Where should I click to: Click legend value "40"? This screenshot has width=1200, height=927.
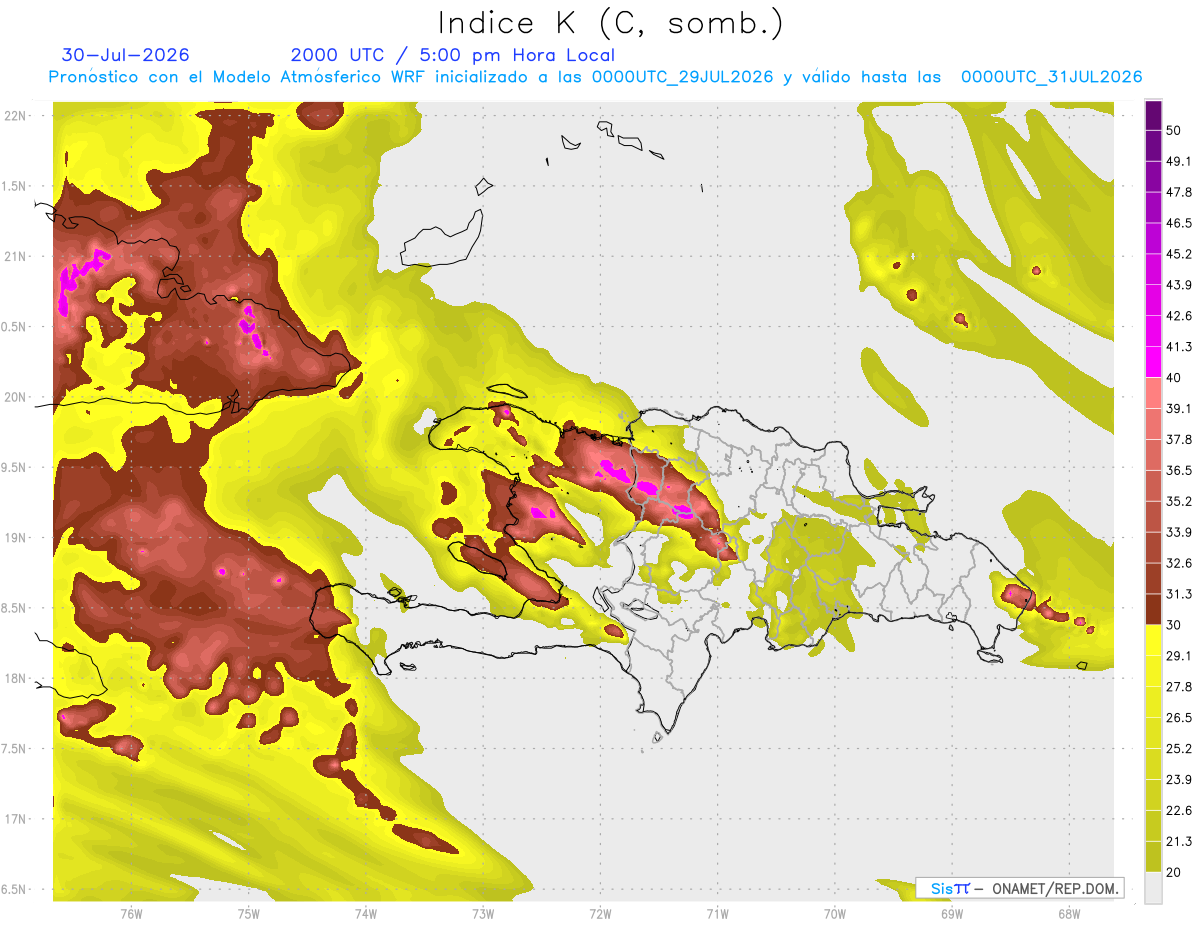tap(1175, 378)
